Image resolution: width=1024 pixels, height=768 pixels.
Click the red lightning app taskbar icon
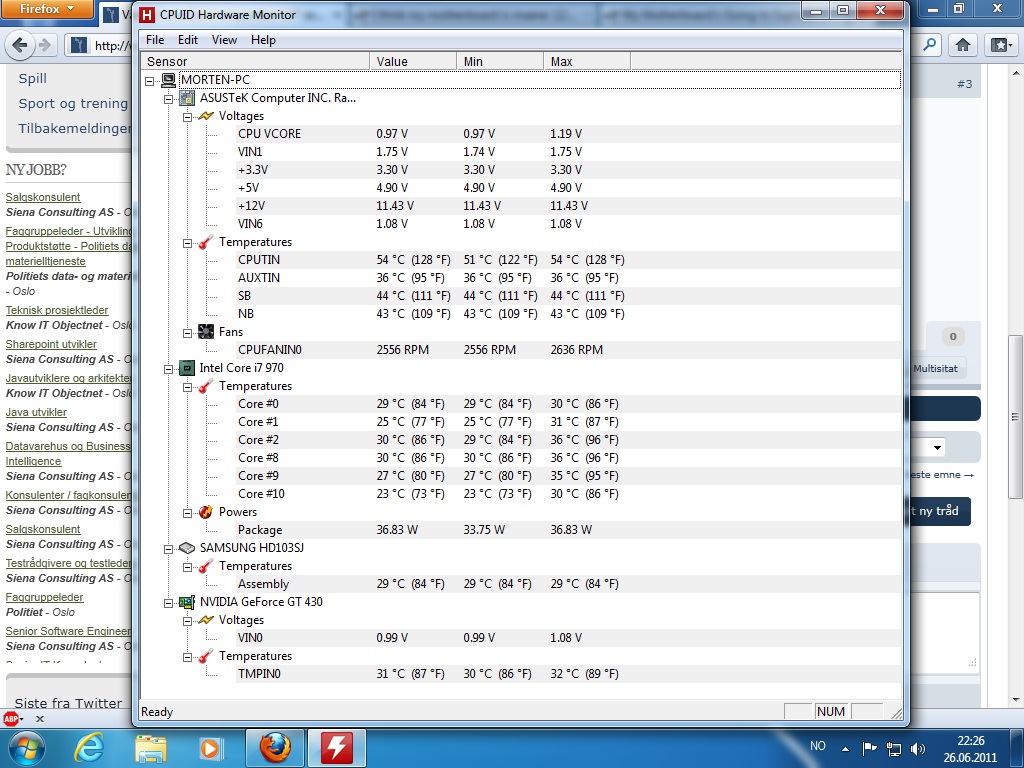tap(336, 748)
